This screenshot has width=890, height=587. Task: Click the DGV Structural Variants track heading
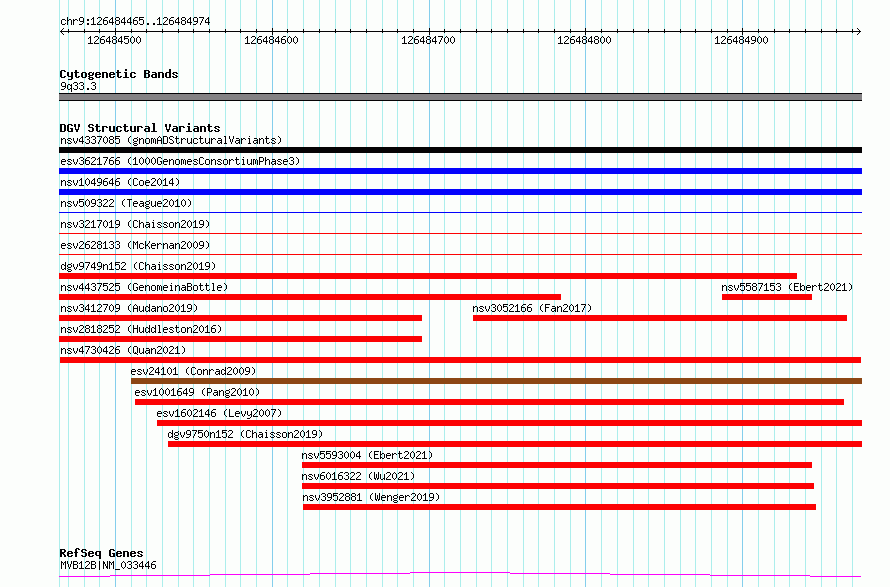coord(140,128)
